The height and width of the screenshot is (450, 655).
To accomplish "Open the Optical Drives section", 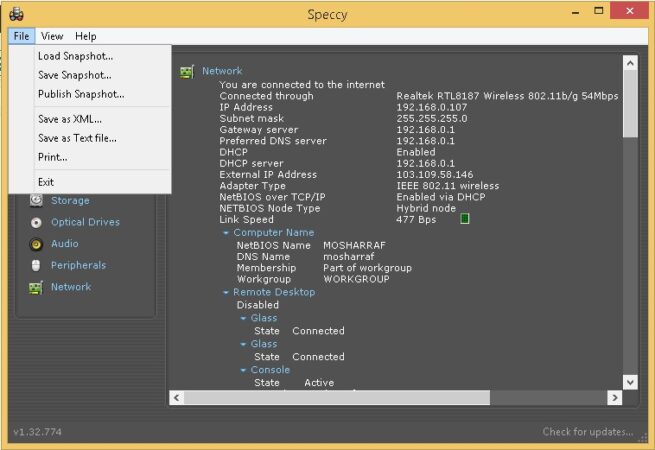I will click(85, 222).
